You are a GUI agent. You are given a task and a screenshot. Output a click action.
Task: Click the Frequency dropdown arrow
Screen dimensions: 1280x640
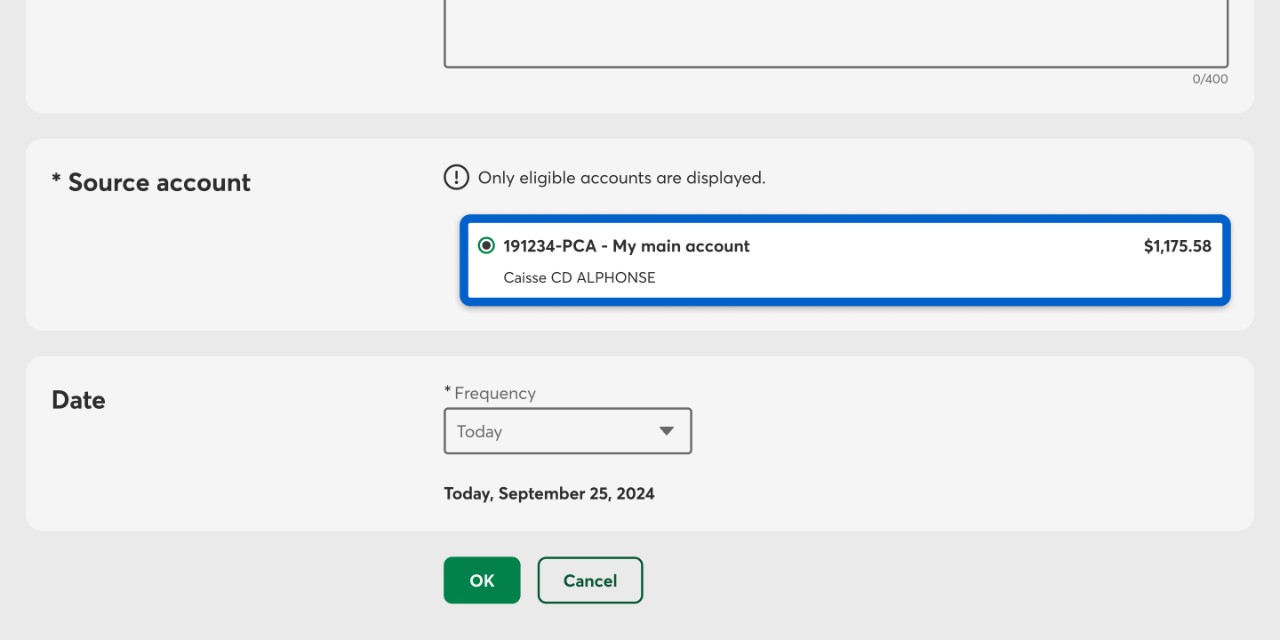[x=667, y=431]
